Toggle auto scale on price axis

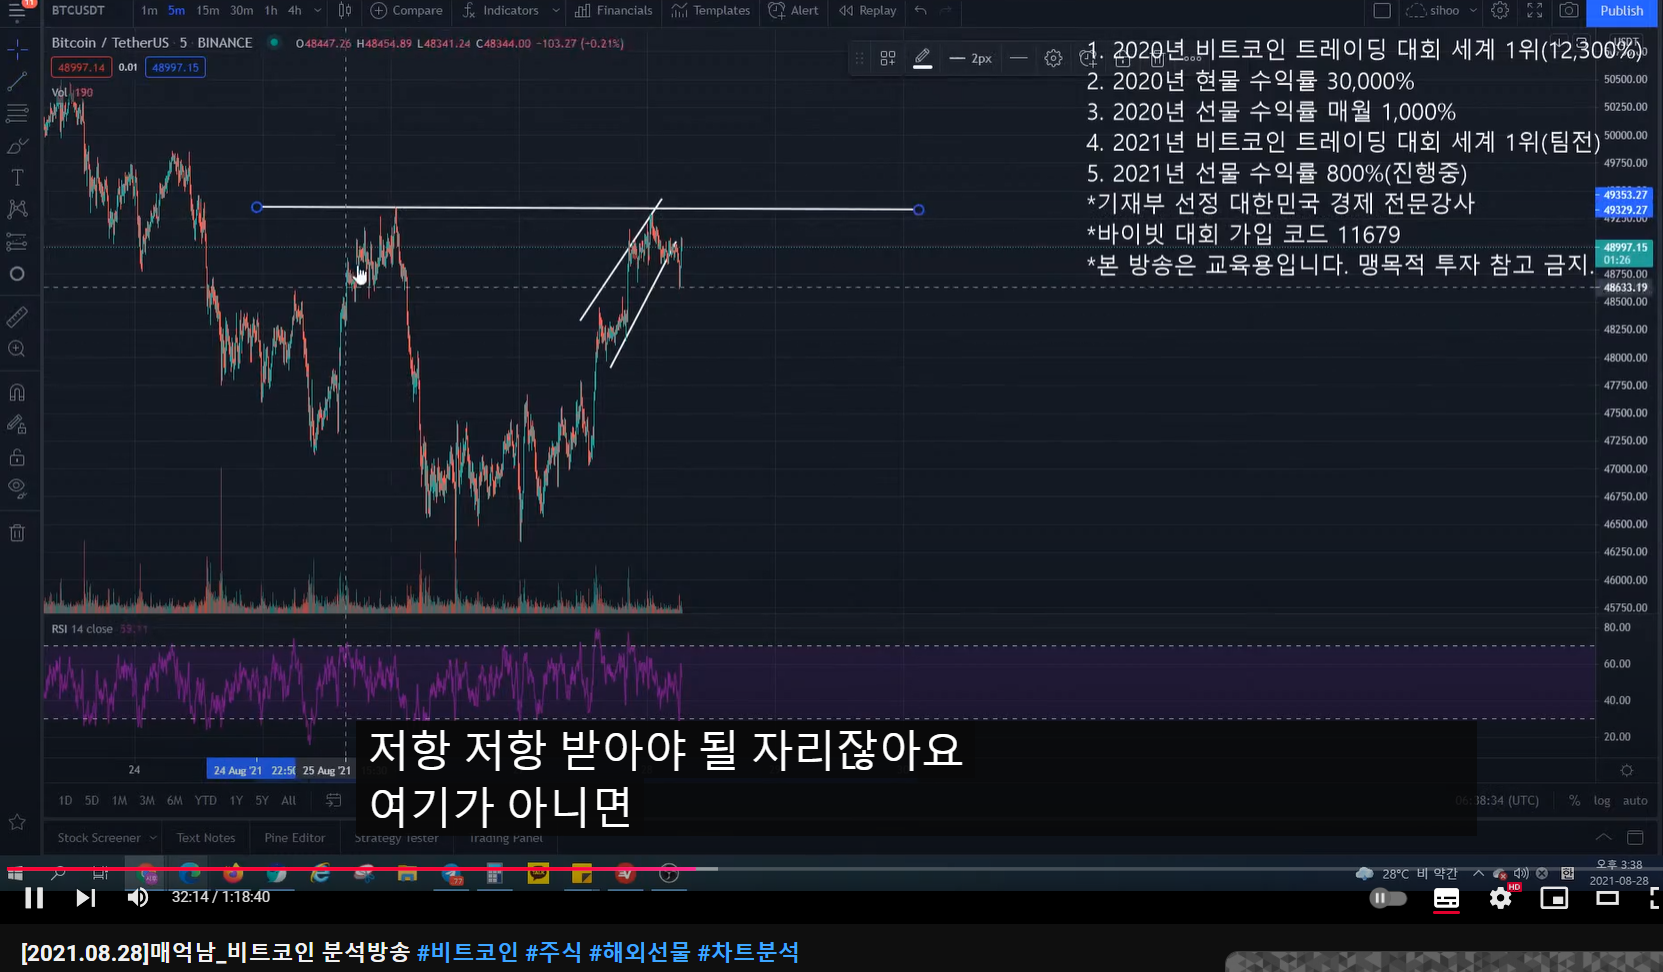point(1635,800)
